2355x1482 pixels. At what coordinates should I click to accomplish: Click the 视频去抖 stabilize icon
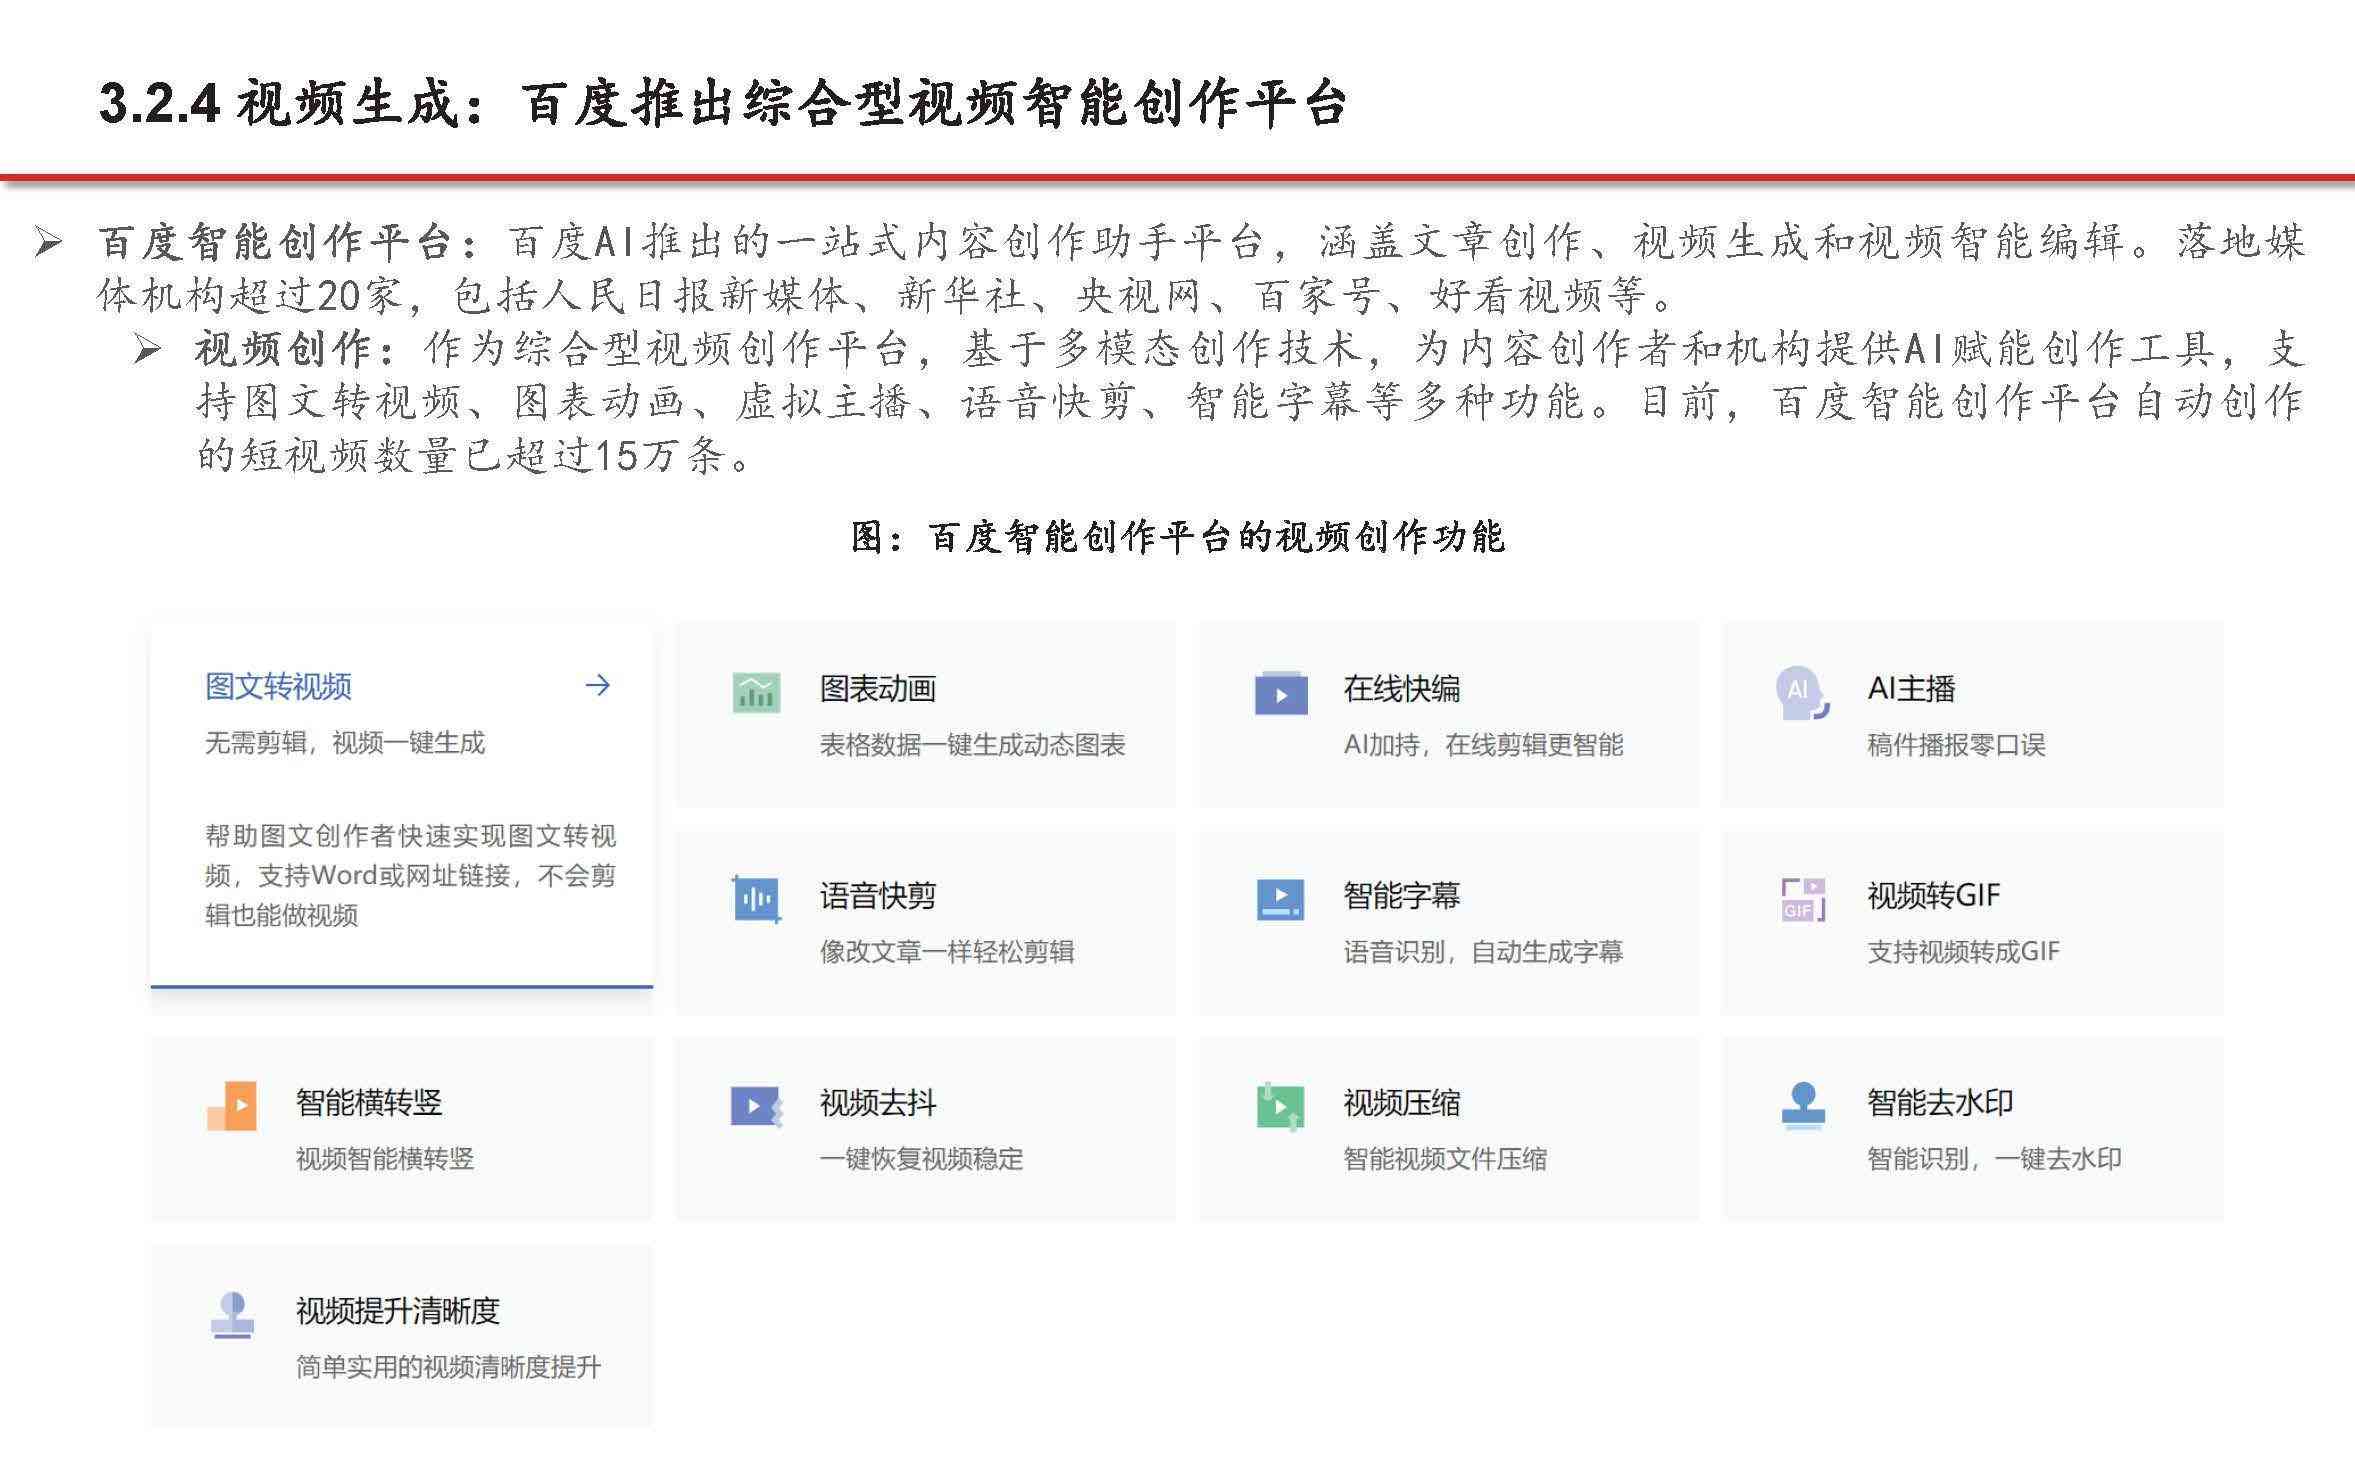pyautogui.click(x=756, y=1106)
